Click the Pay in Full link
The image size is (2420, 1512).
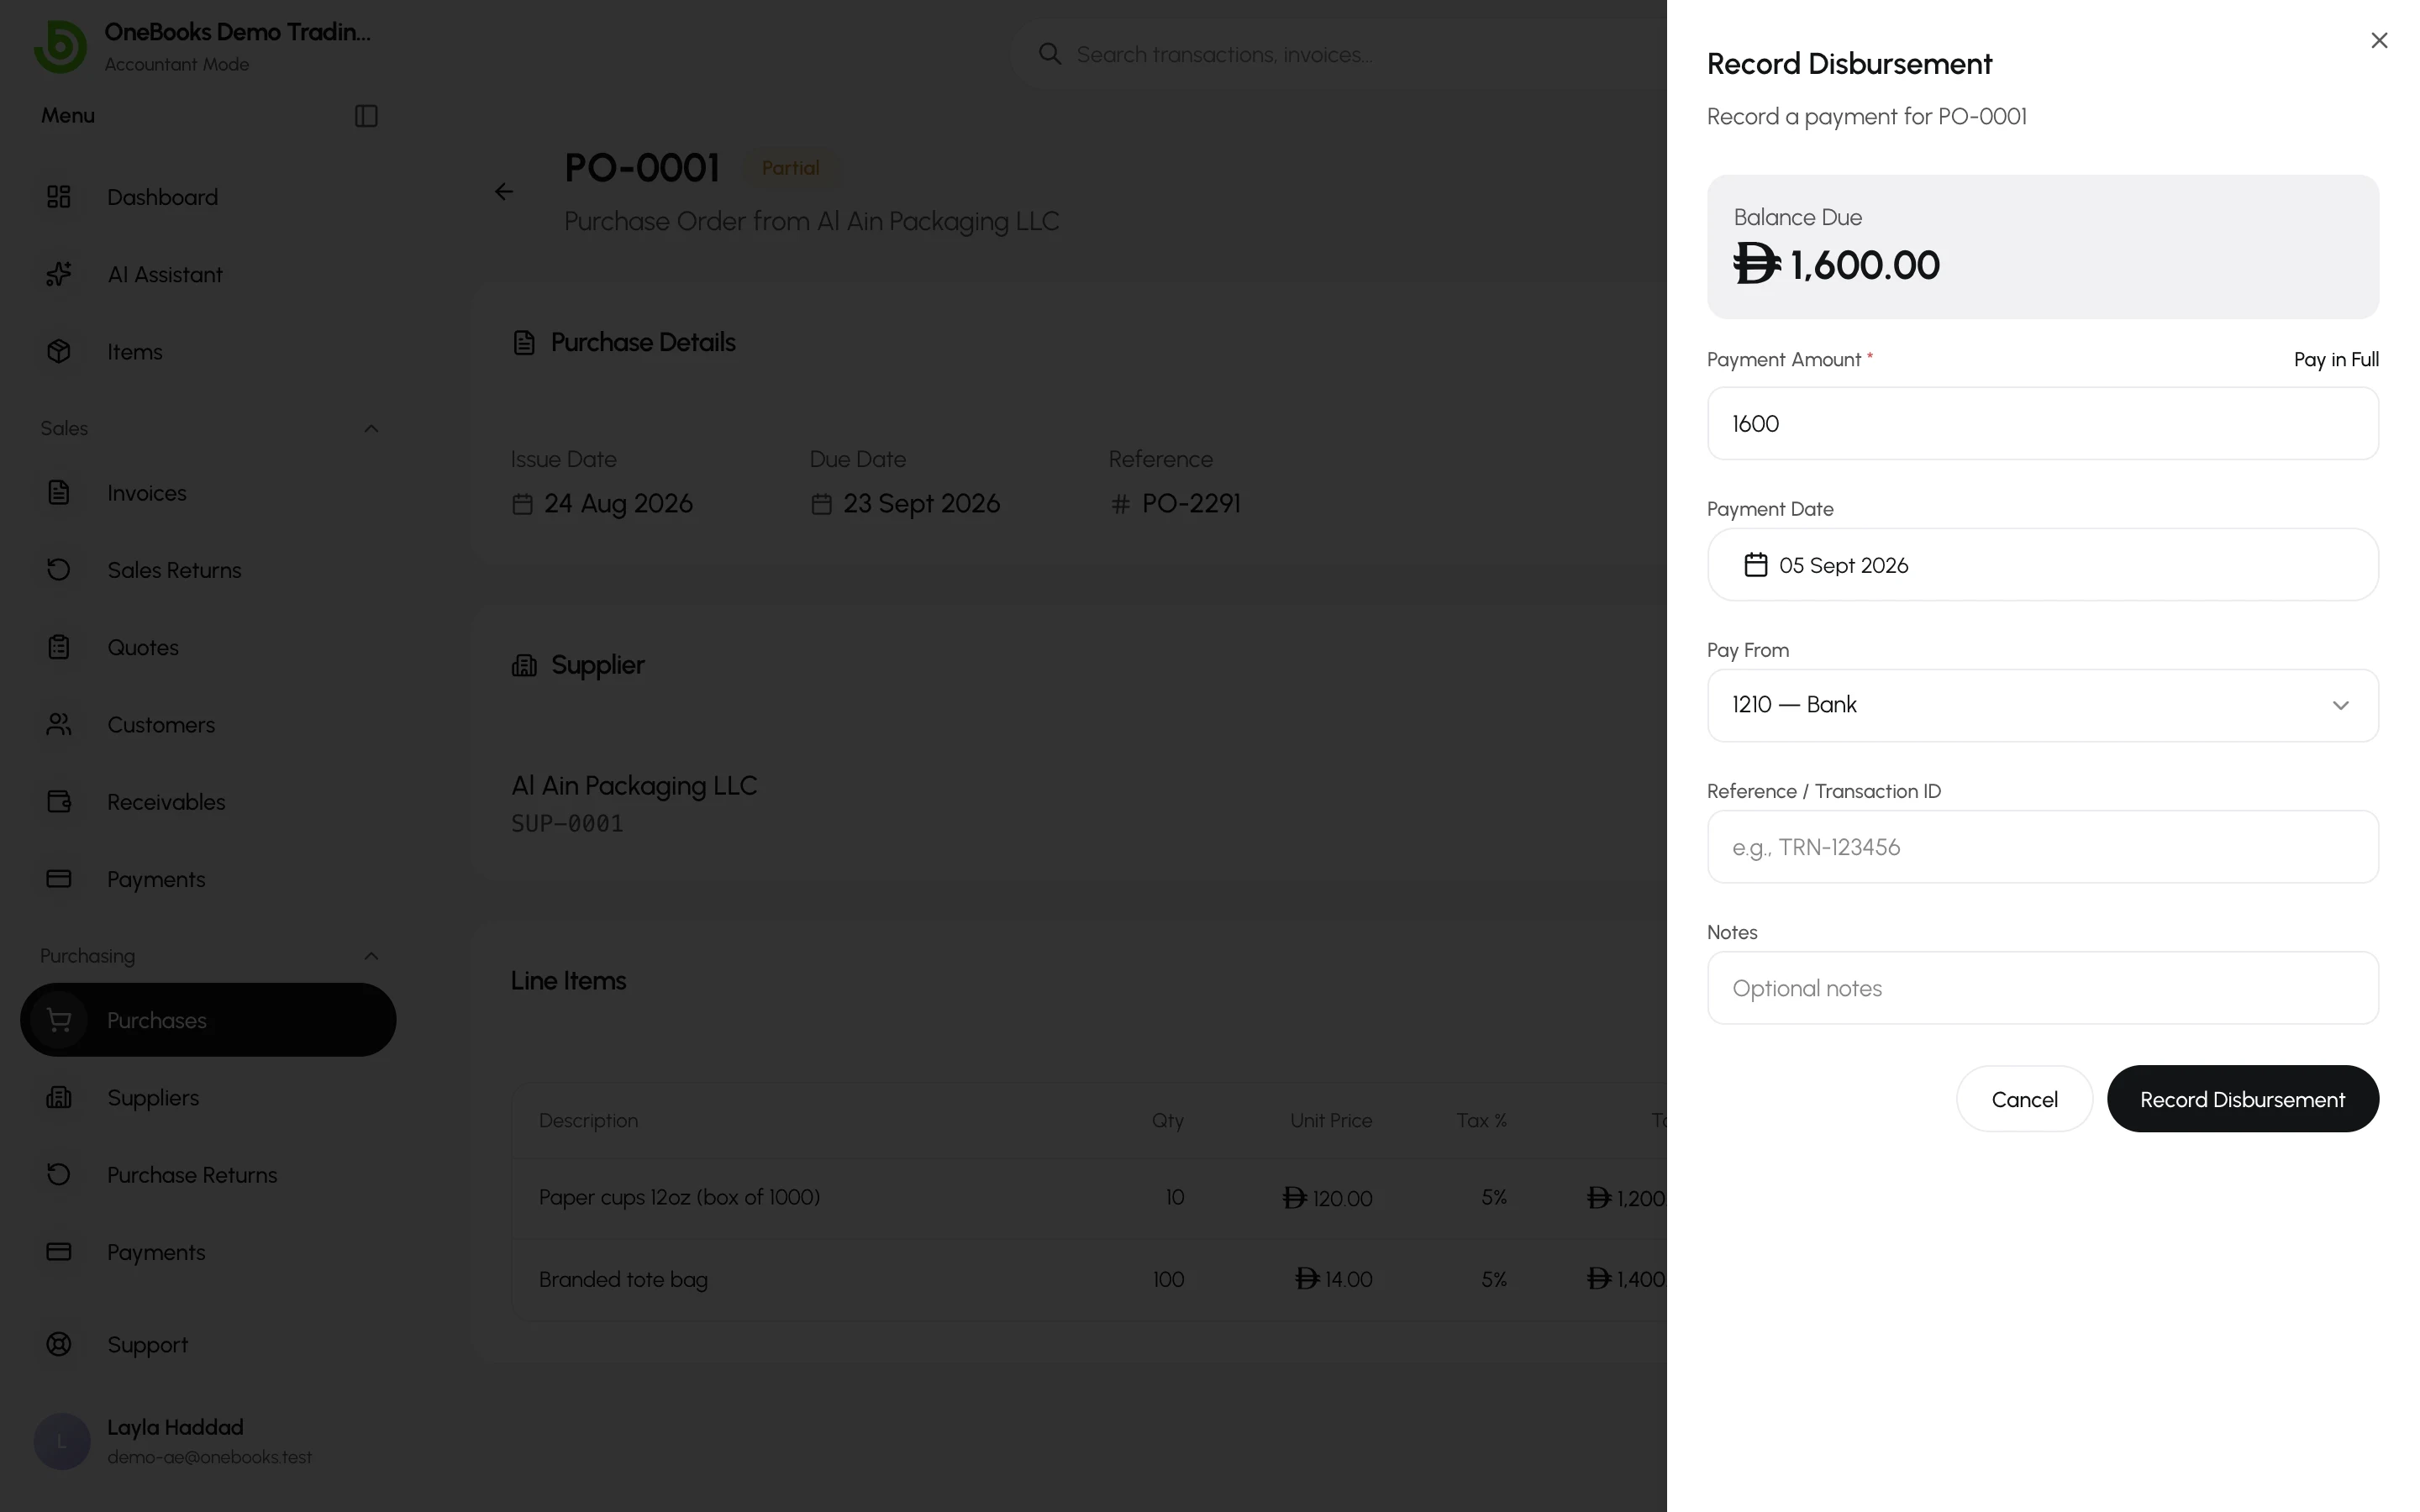pos(2335,359)
